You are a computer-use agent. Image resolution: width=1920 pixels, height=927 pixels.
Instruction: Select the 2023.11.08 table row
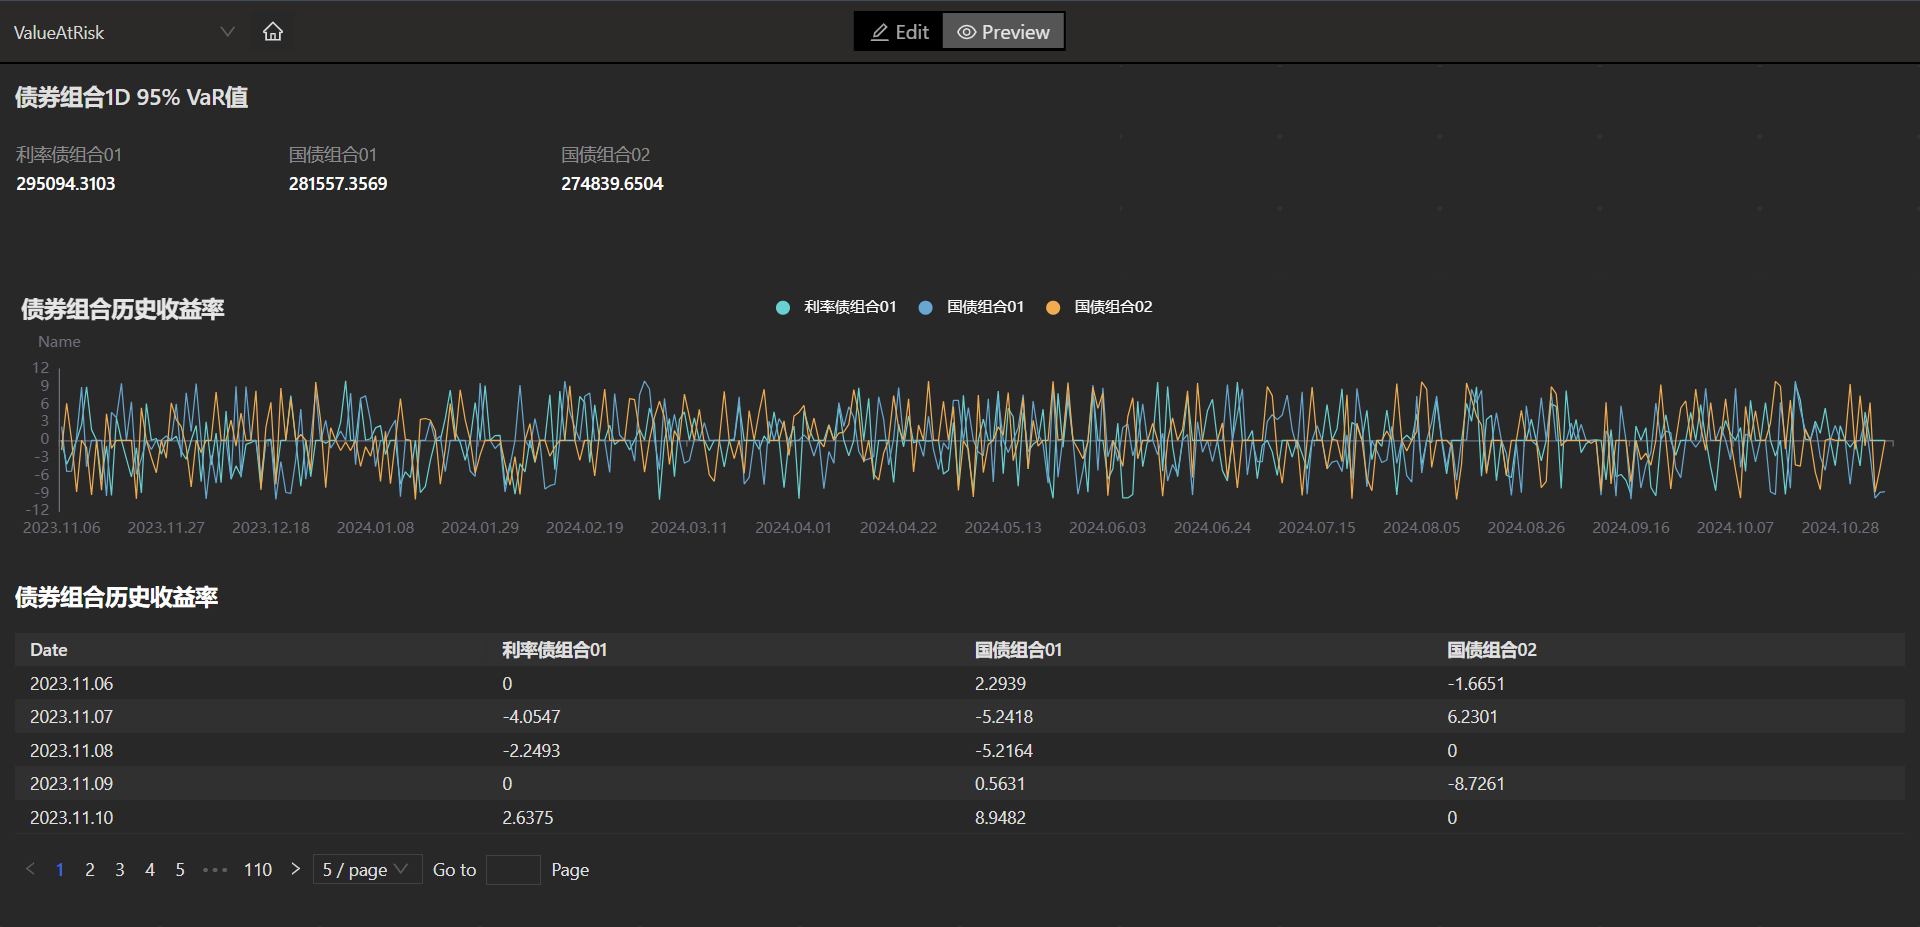(960, 750)
